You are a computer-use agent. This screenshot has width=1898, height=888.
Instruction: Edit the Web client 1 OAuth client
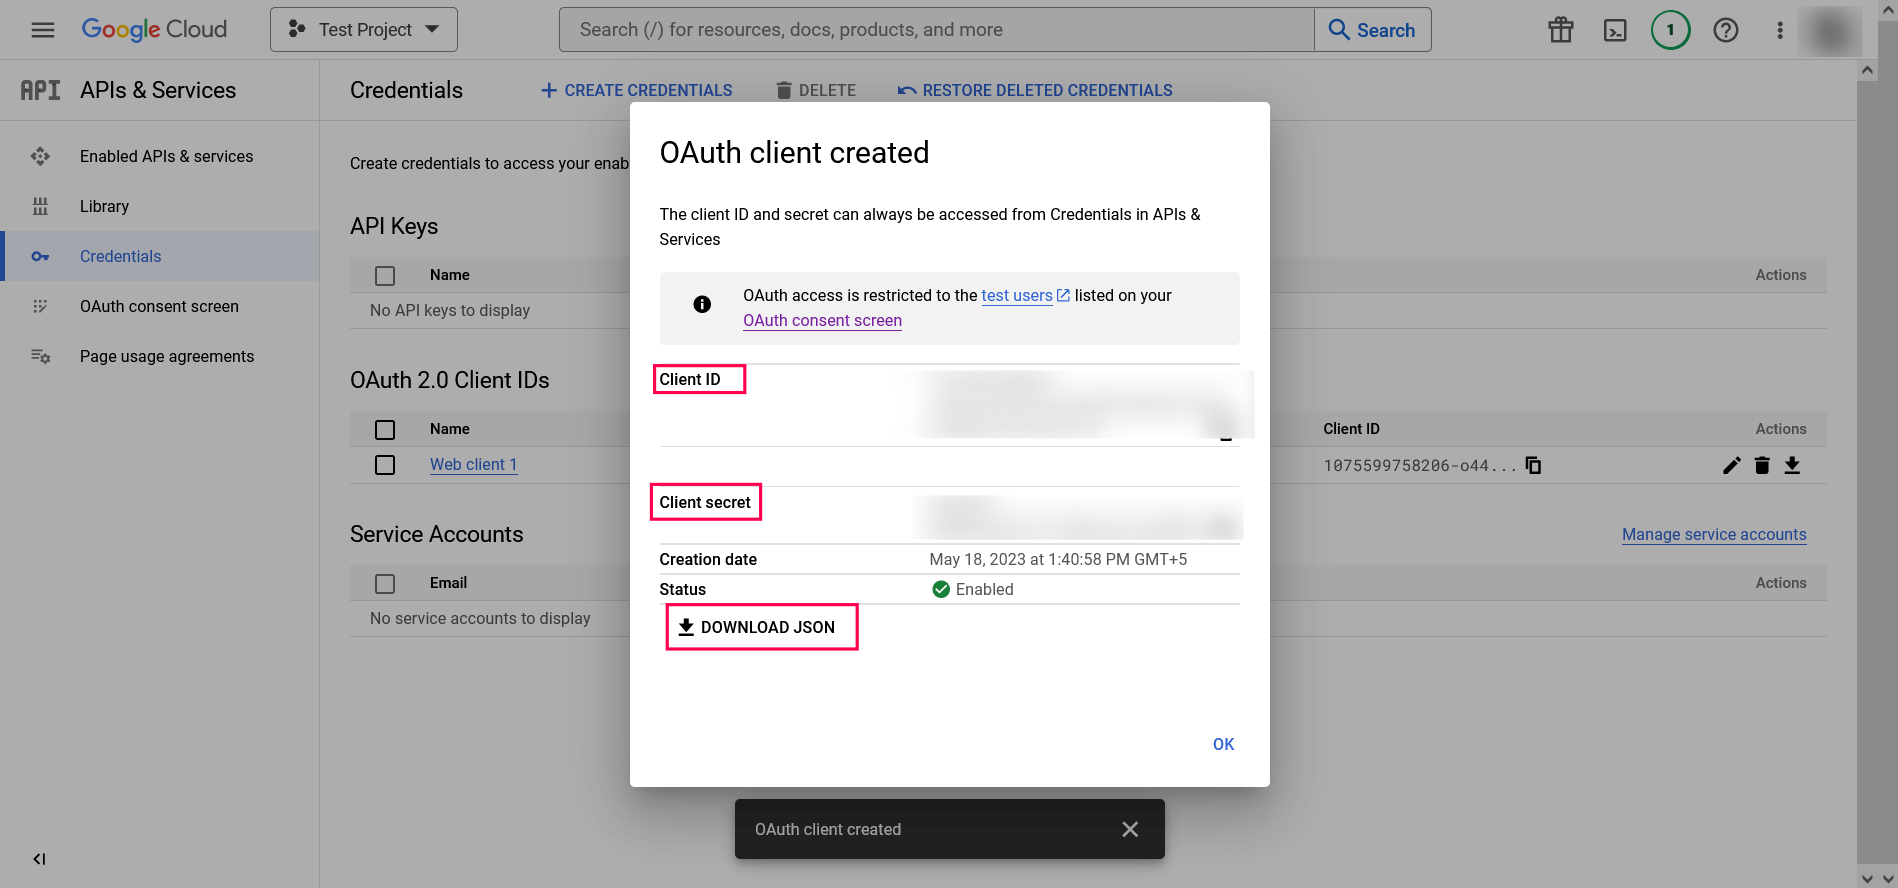point(1731,465)
